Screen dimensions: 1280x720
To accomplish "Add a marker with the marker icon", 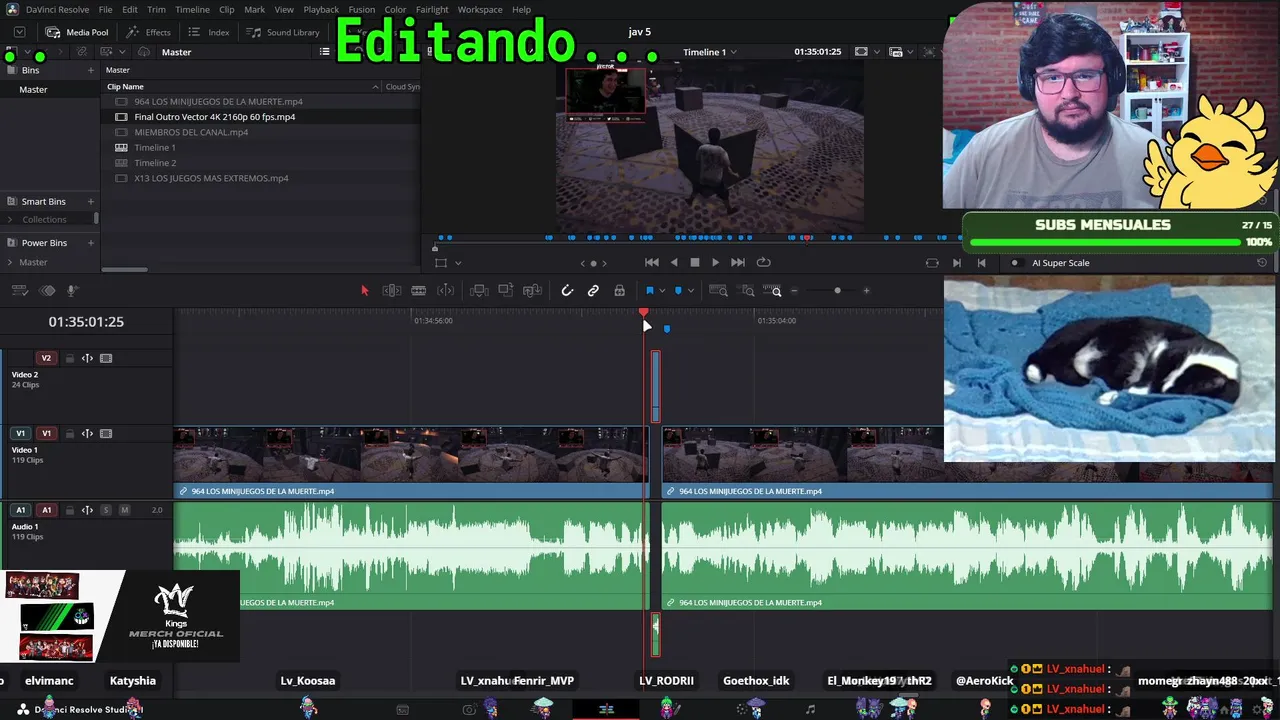I will click(678, 291).
